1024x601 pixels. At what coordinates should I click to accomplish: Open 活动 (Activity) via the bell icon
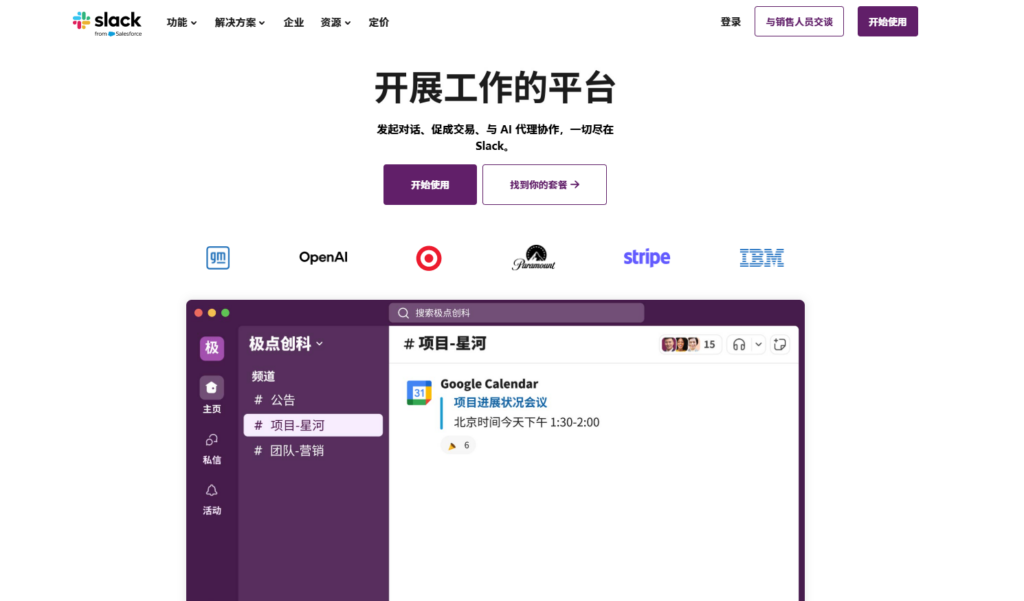click(x=211, y=492)
